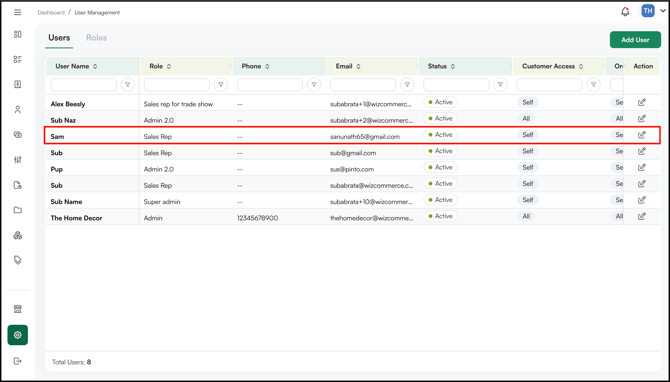Open the notifications bell
This screenshot has height=382, width=670.
[x=625, y=12]
